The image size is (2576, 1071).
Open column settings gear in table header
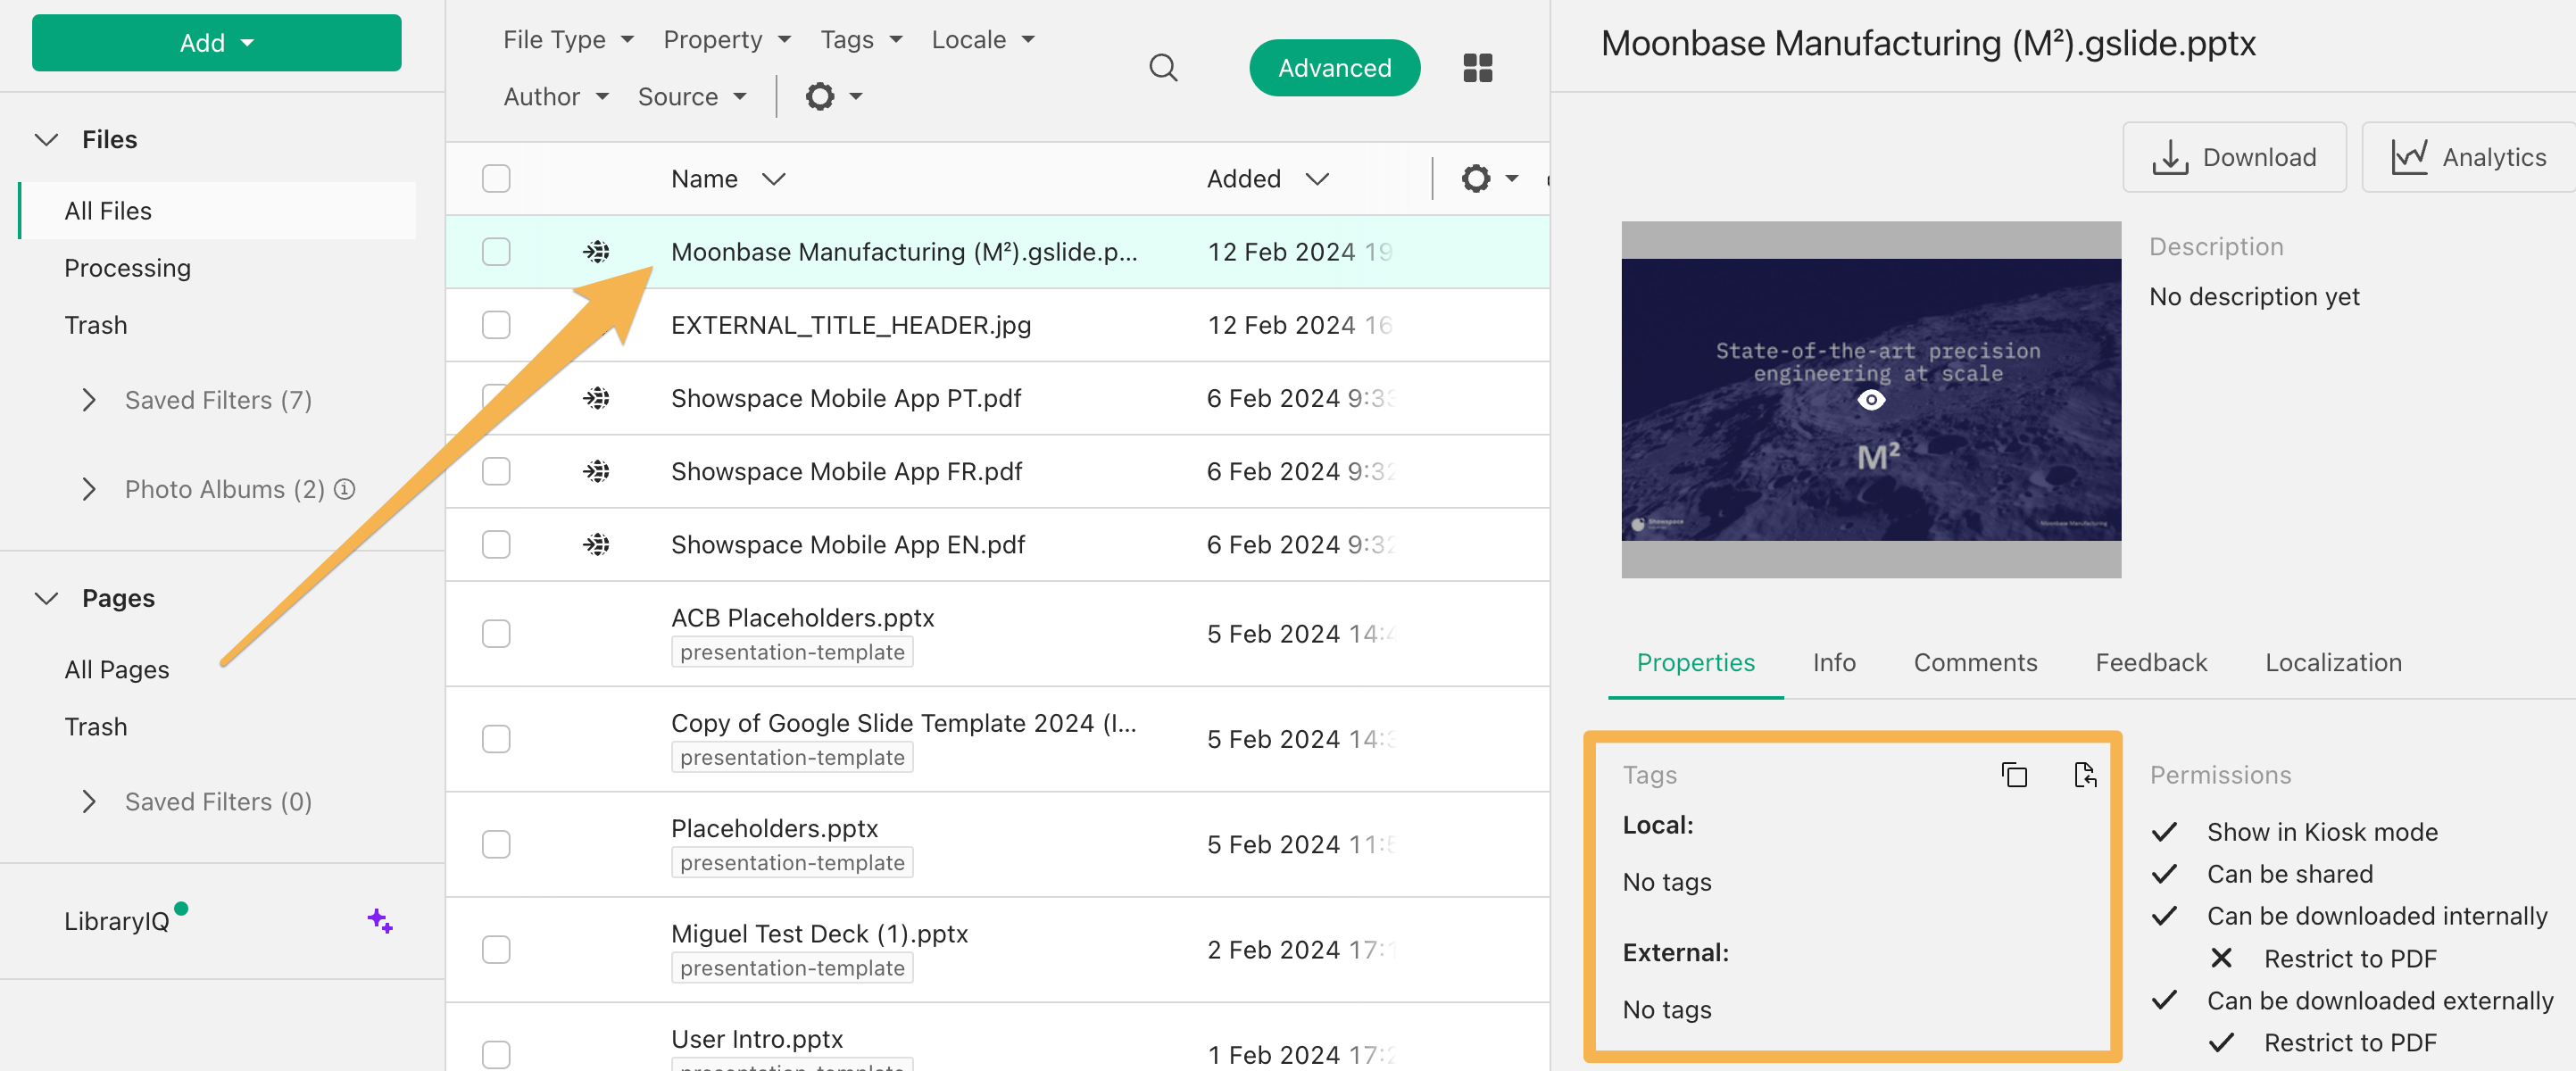[1489, 178]
